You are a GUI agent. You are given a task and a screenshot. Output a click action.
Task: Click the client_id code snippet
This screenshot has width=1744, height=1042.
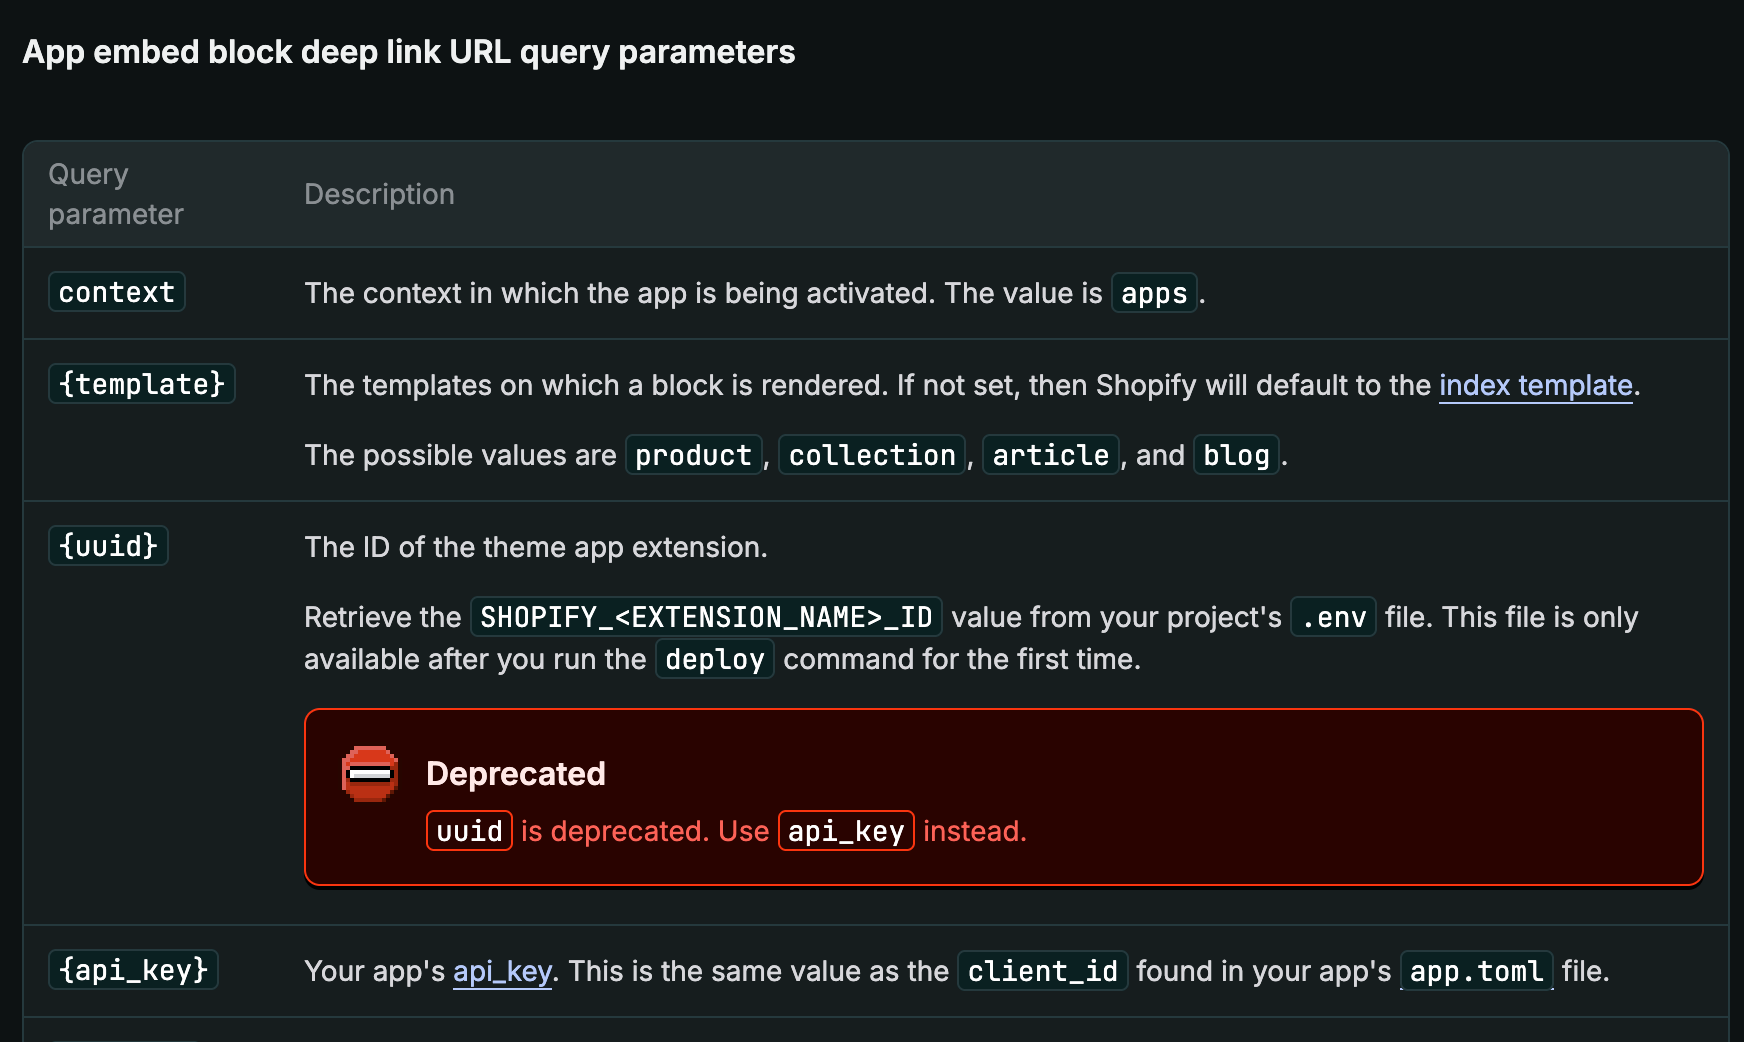click(1043, 971)
